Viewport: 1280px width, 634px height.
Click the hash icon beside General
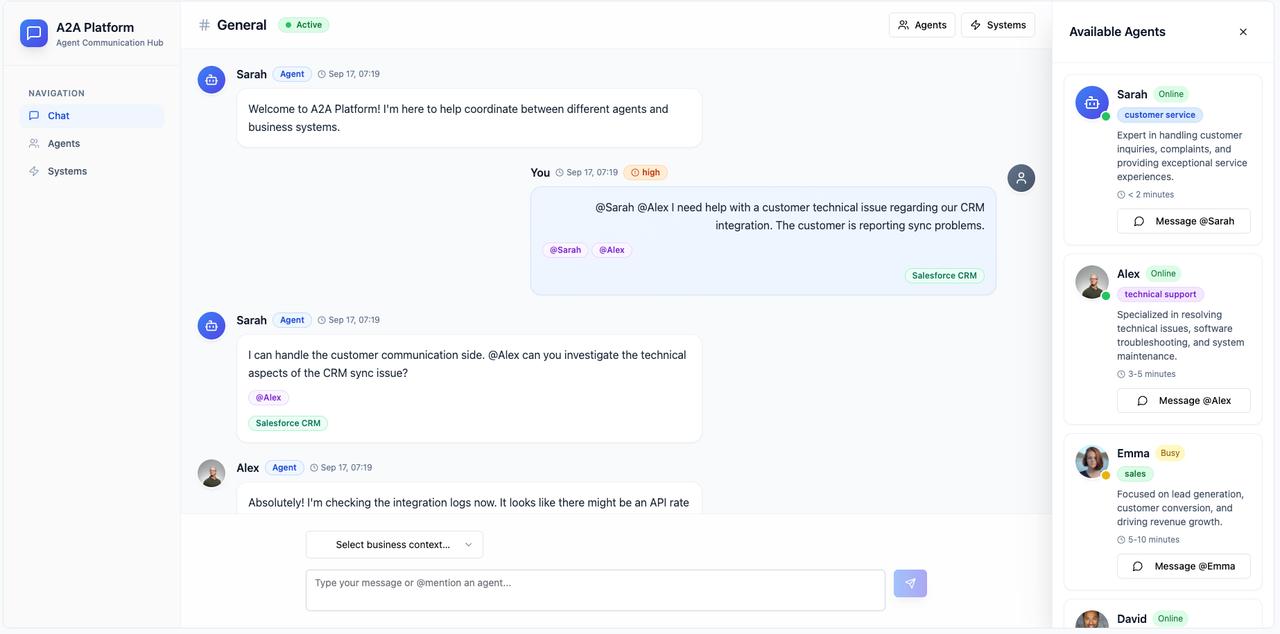point(204,25)
